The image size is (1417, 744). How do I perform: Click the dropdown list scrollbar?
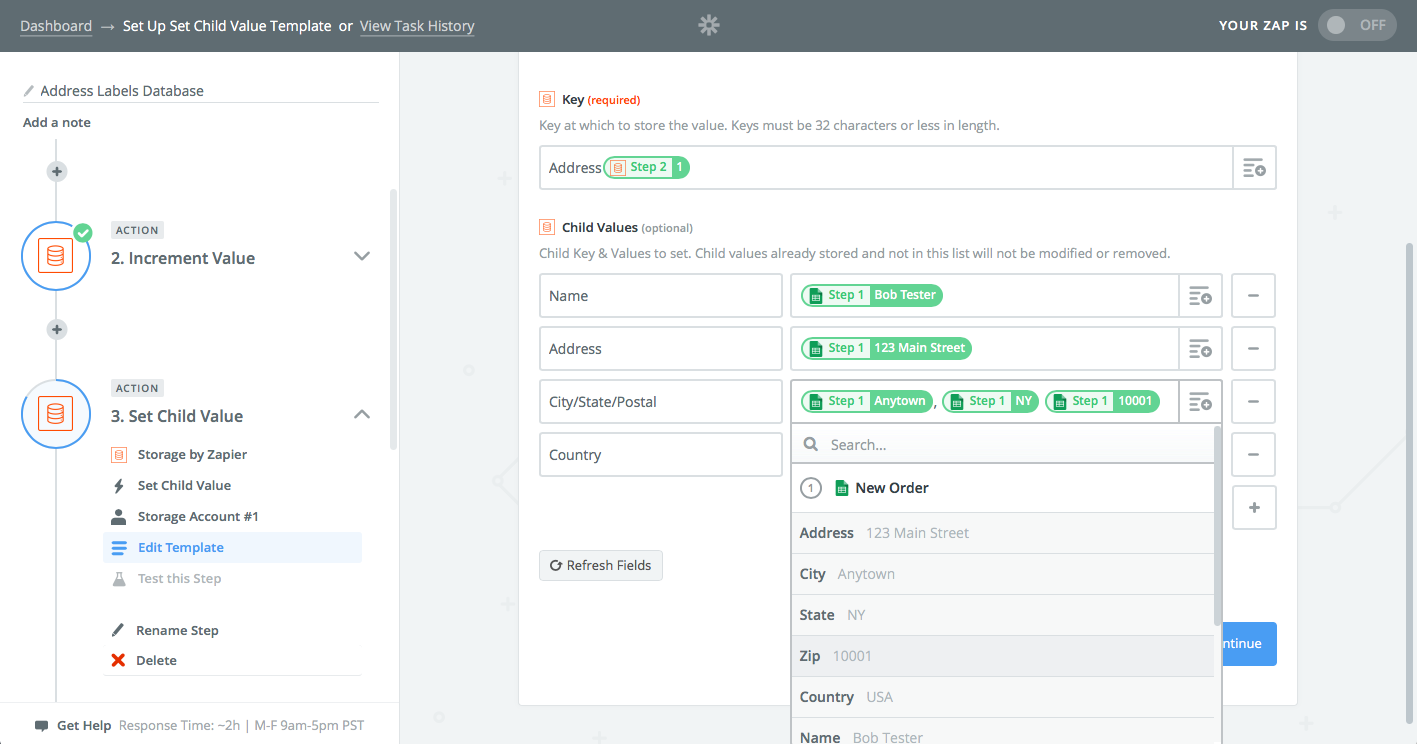tap(1217, 525)
